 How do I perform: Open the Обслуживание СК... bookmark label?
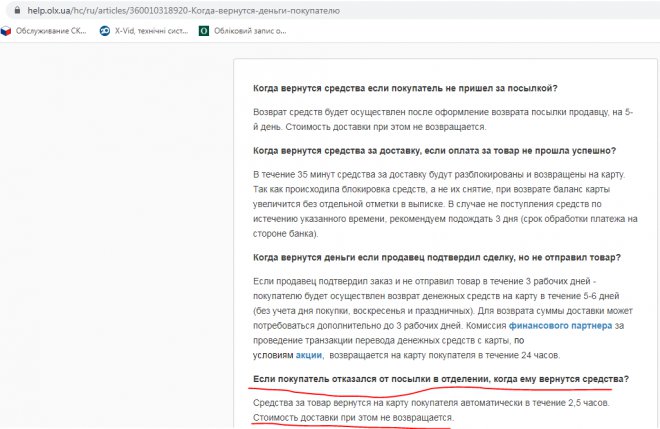(51, 31)
